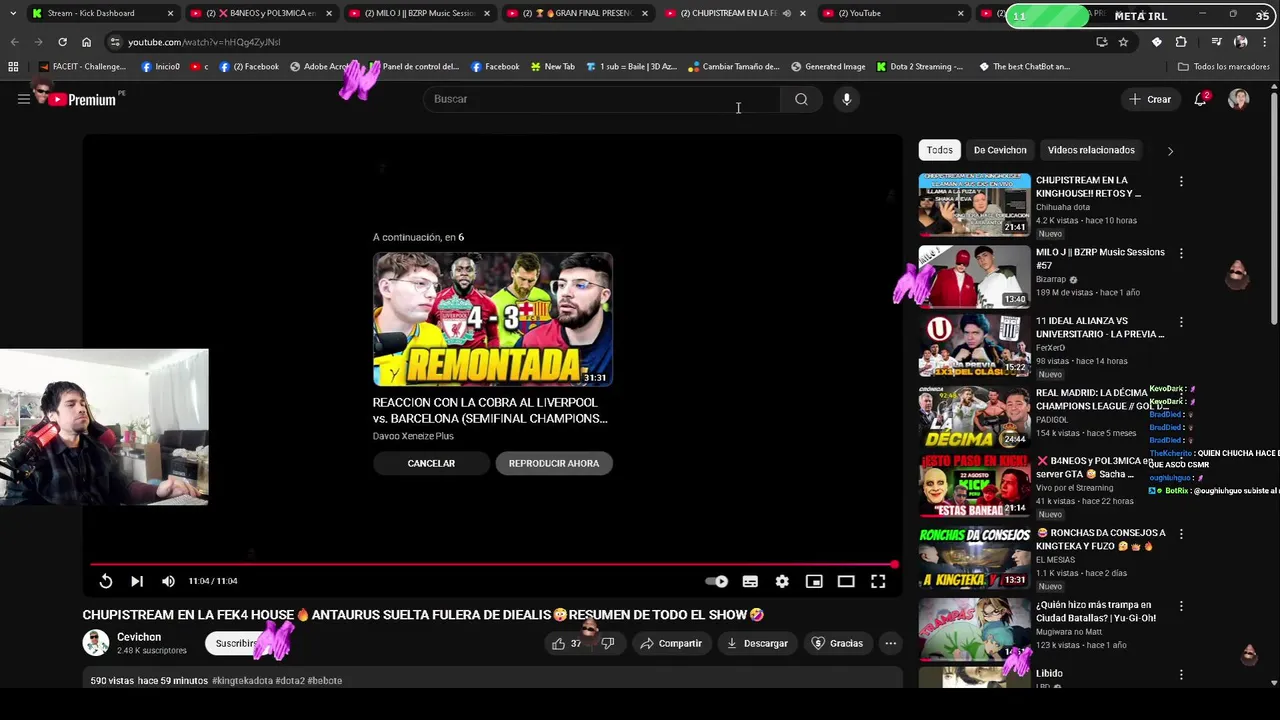The width and height of the screenshot is (1280, 720).
Task: Download the video with Descargar
Action: (x=757, y=643)
